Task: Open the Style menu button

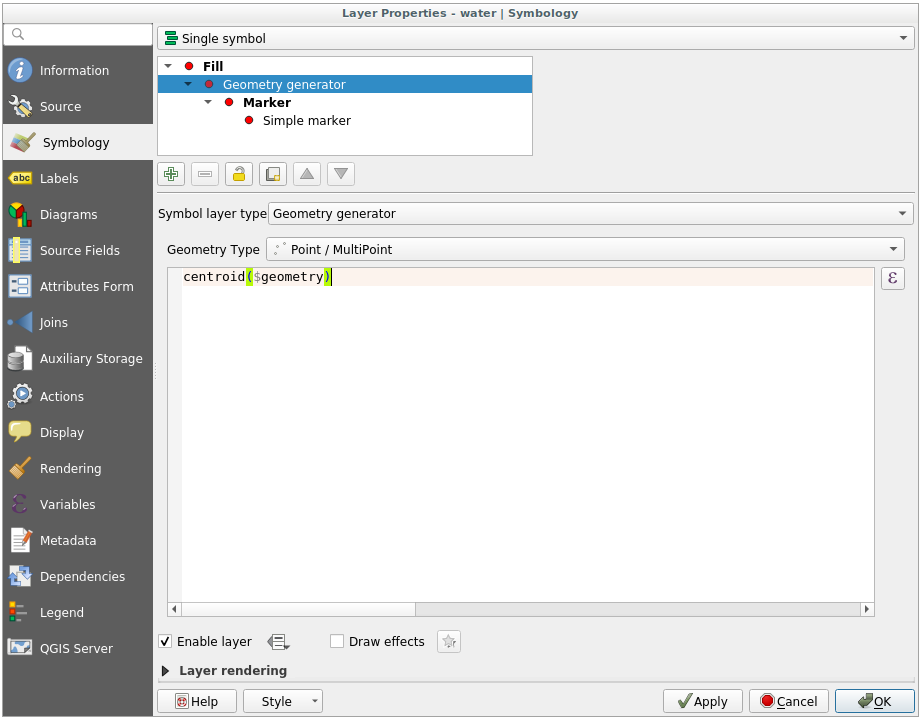Action: (282, 702)
